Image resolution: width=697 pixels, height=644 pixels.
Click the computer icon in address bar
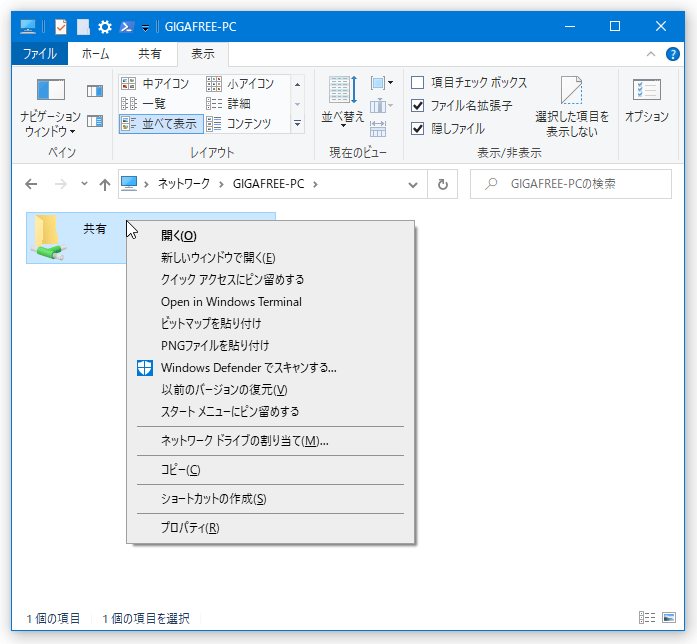coord(129,184)
